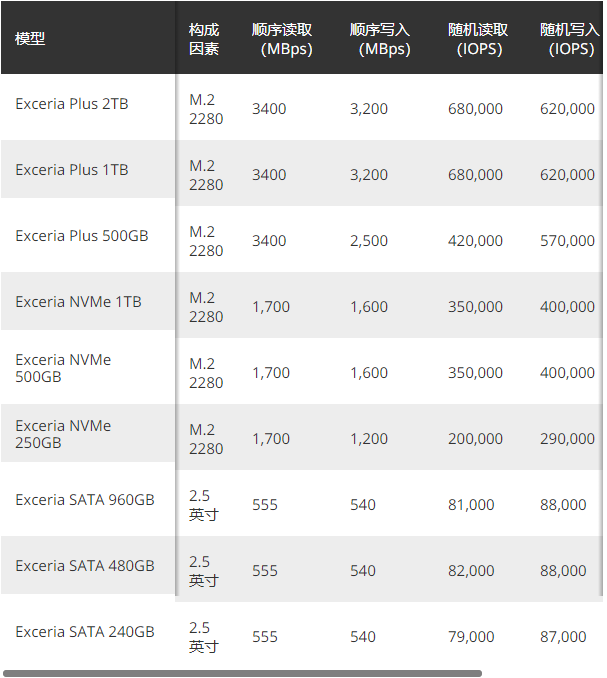Click the 79,000 random read value

(471, 637)
